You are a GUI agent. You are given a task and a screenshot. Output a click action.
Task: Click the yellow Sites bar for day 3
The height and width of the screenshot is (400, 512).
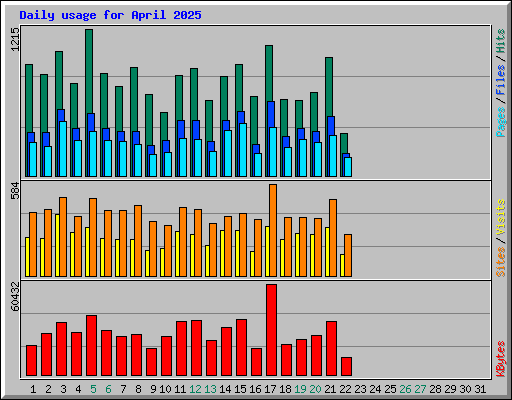[x=57, y=245]
